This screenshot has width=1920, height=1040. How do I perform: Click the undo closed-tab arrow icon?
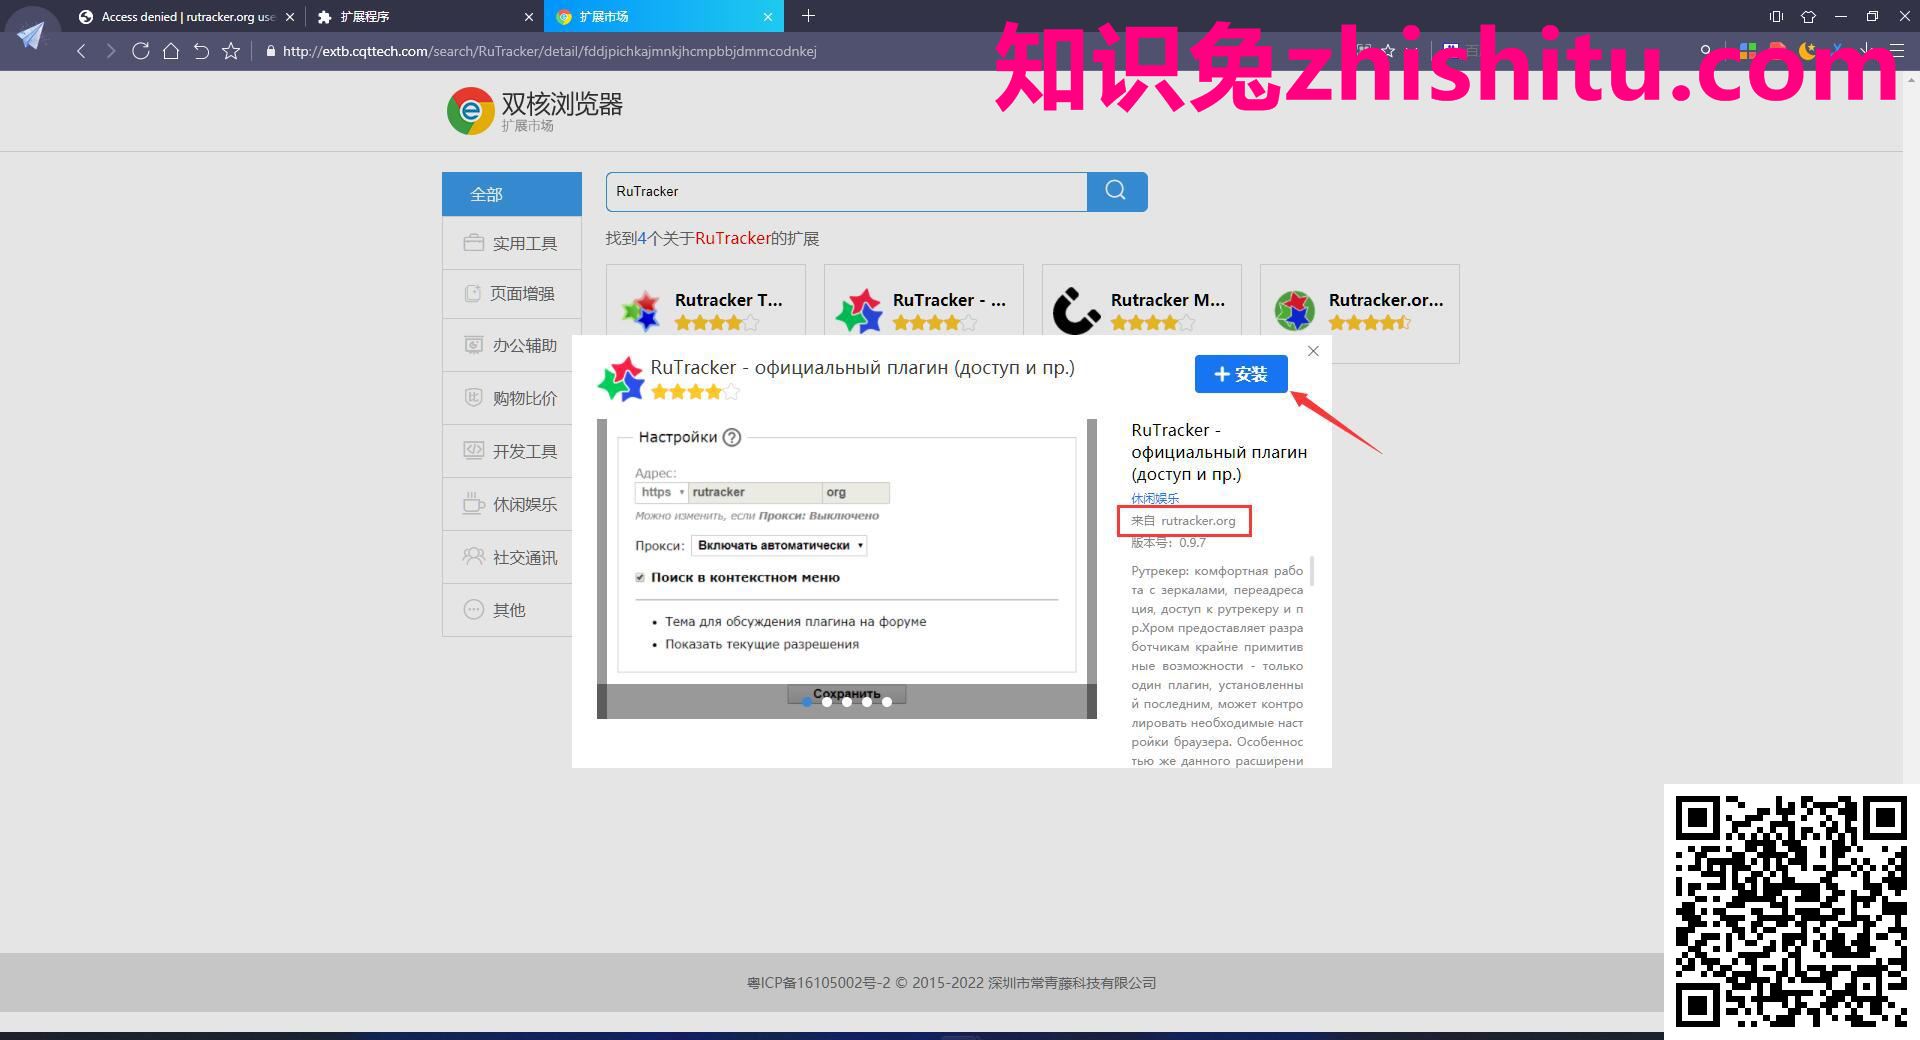tap(201, 51)
